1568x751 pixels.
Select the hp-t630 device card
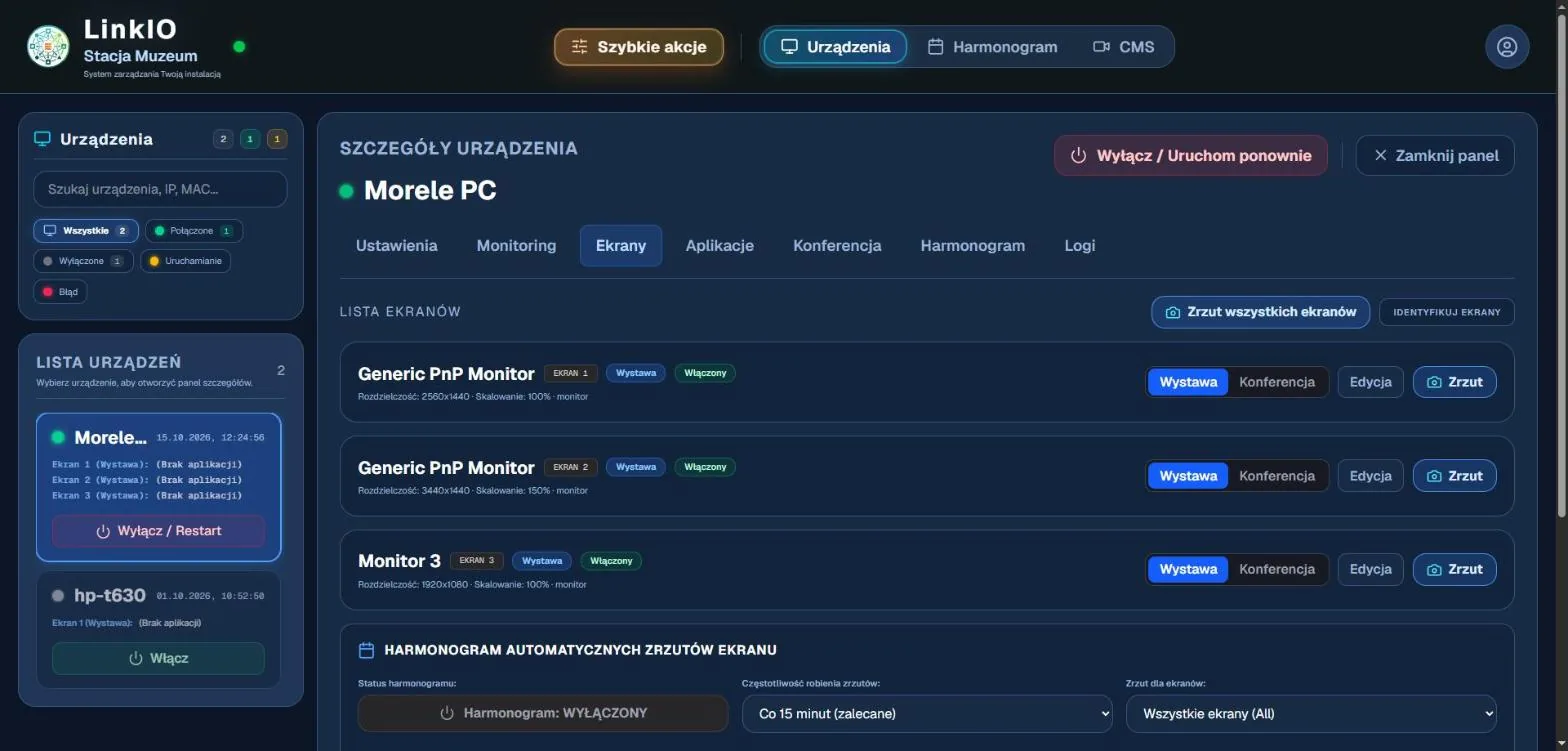pyautogui.click(x=159, y=630)
